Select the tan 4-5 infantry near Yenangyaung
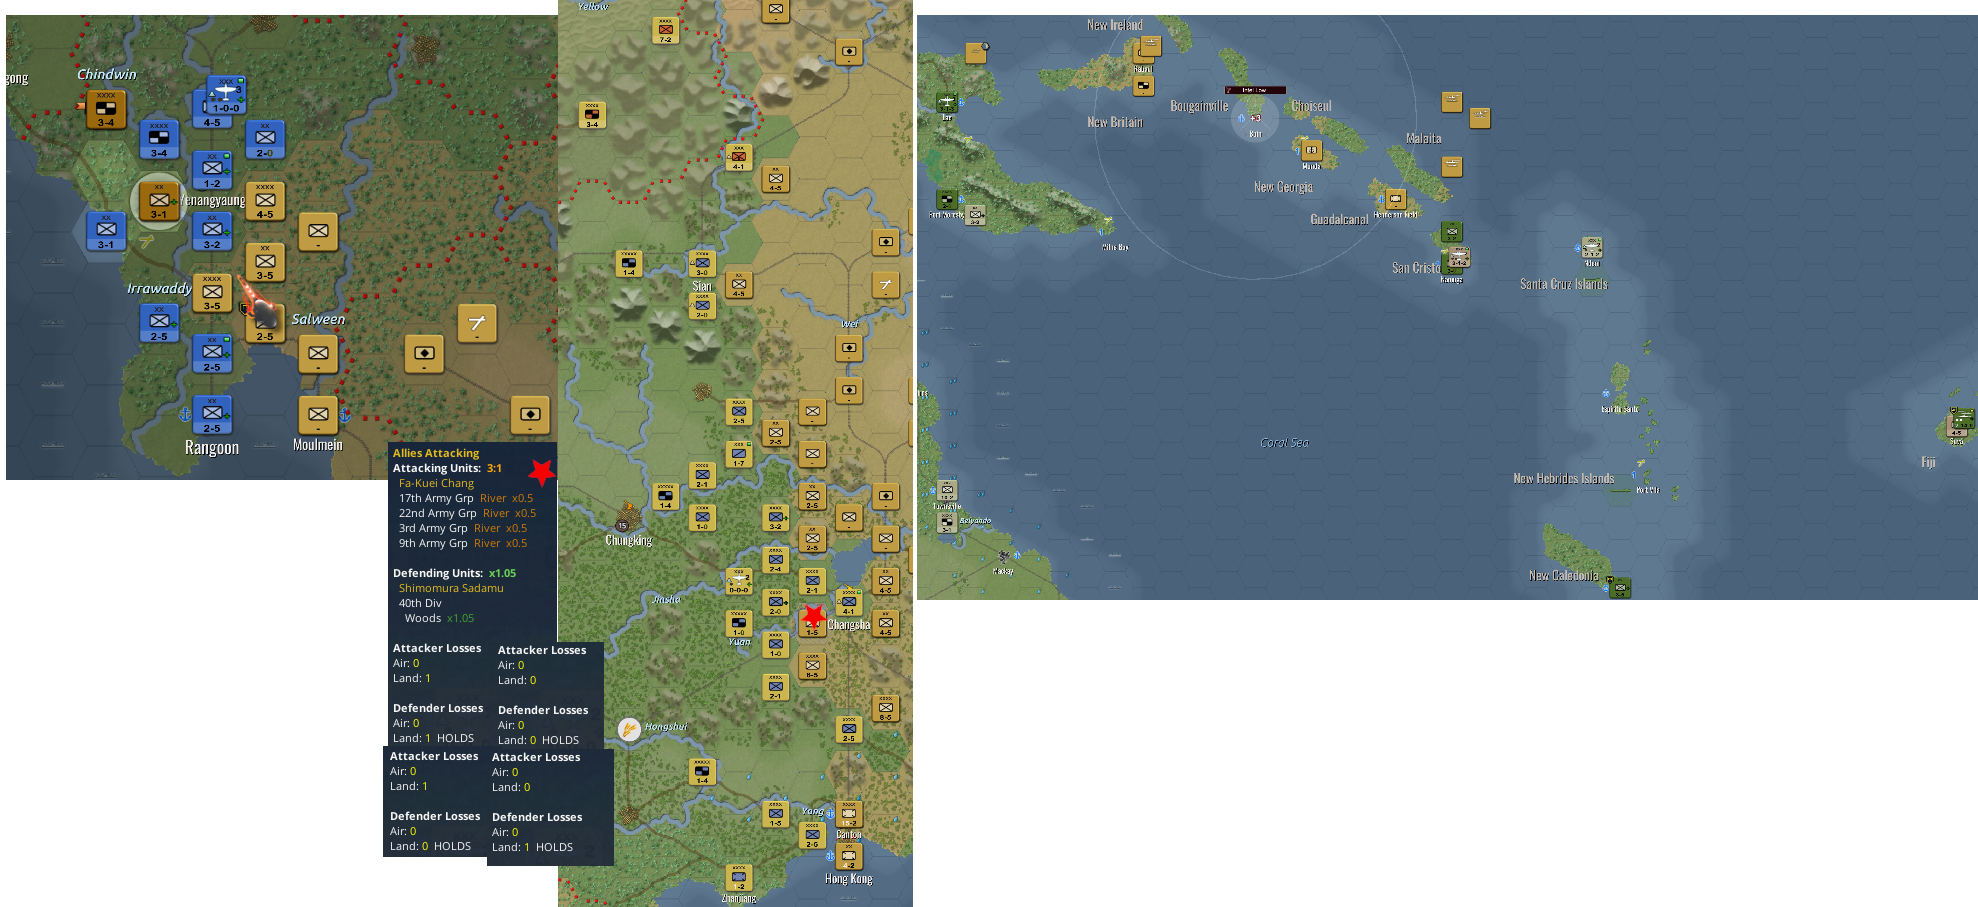 [265, 201]
